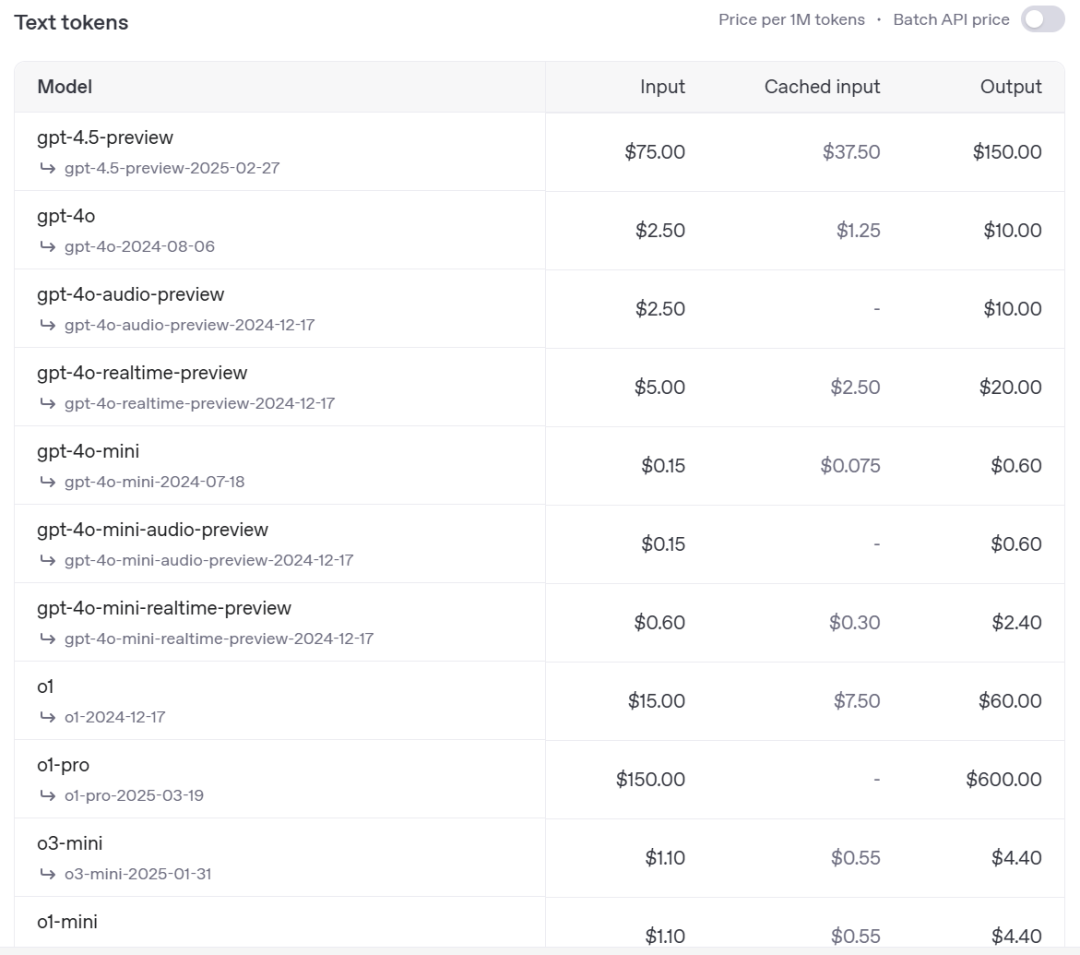Click the arrow icon beside gpt-4o-audio-preview-2024-12-17
This screenshot has height=955, width=1080.
tap(47, 325)
